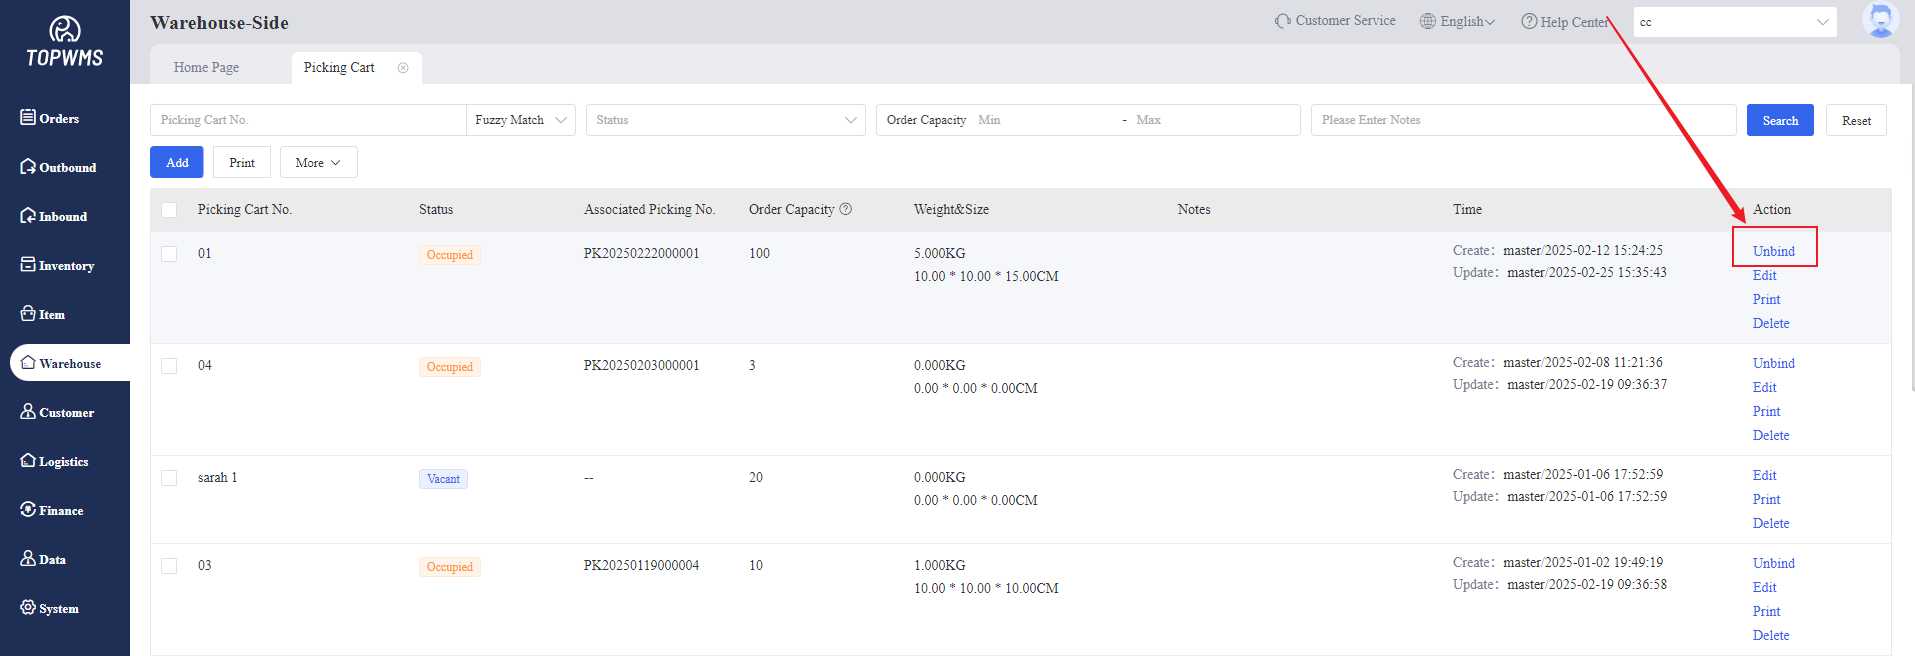Image resolution: width=1915 pixels, height=656 pixels.
Task: Switch to the Home Page tab
Action: pyautogui.click(x=206, y=68)
